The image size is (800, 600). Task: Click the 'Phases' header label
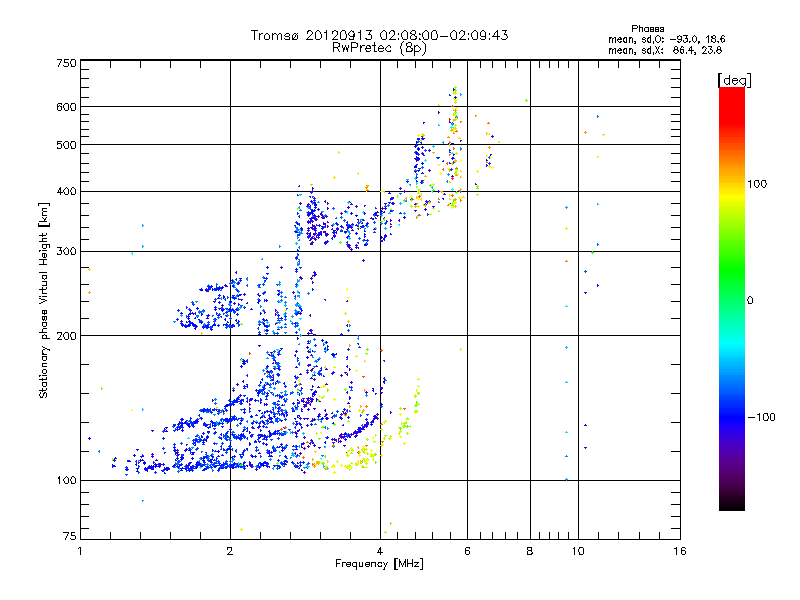(647, 29)
